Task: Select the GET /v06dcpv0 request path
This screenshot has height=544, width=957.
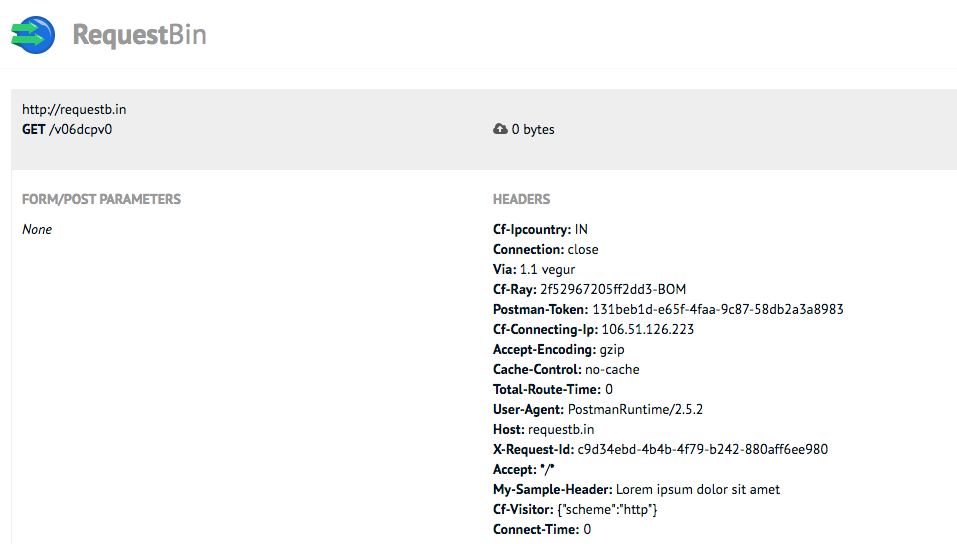Action: click(x=67, y=129)
